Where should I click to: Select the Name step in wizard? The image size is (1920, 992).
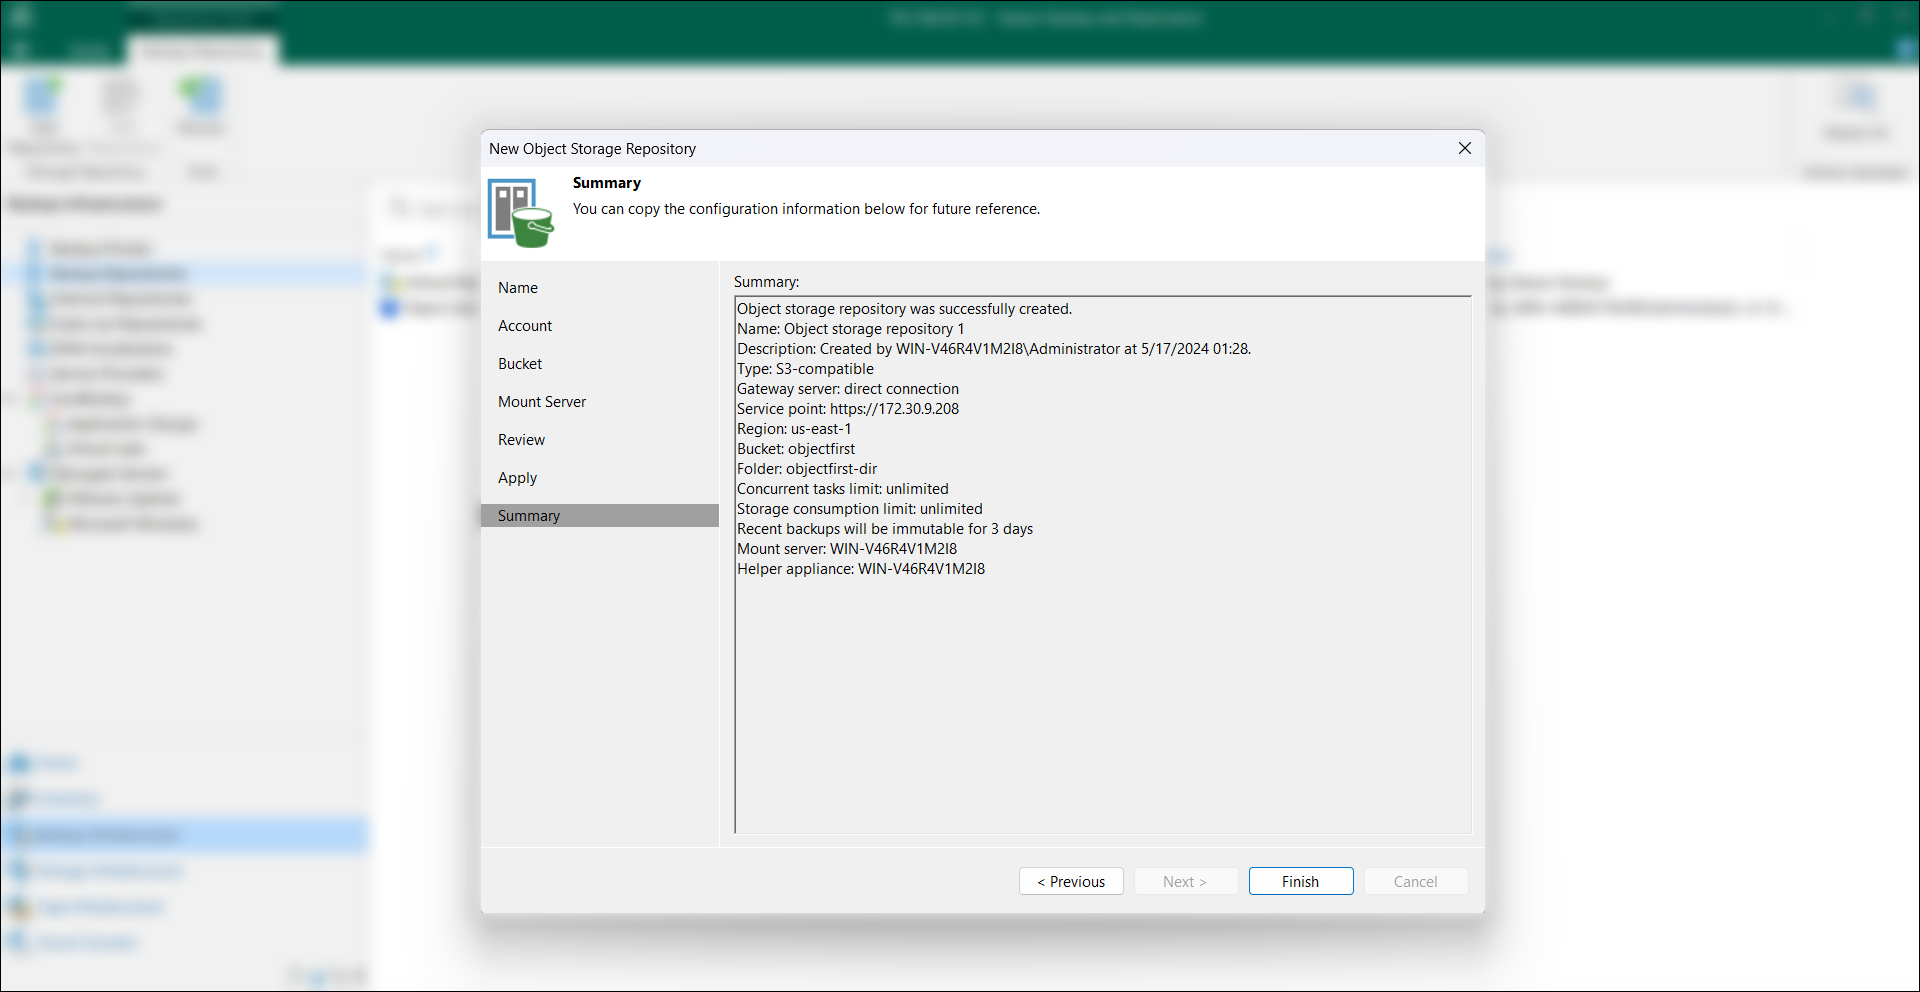click(x=518, y=288)
